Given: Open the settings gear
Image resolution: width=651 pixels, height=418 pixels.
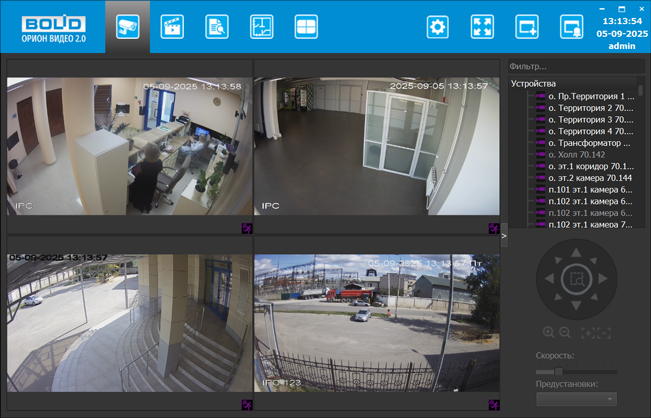Looking at the screenshot, I should pos(437,27).
